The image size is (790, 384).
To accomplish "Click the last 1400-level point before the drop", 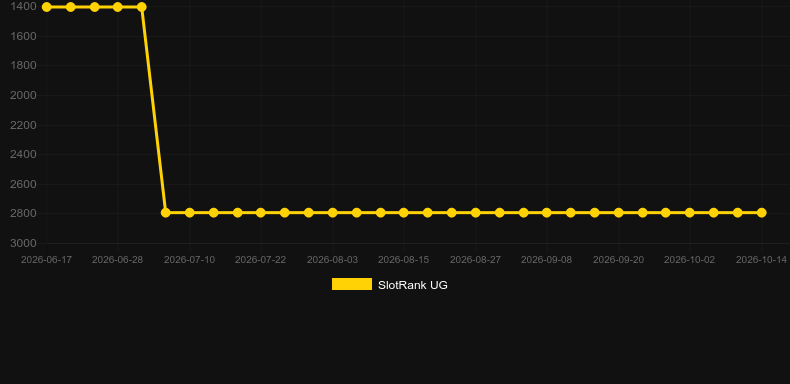I will 142,7.
